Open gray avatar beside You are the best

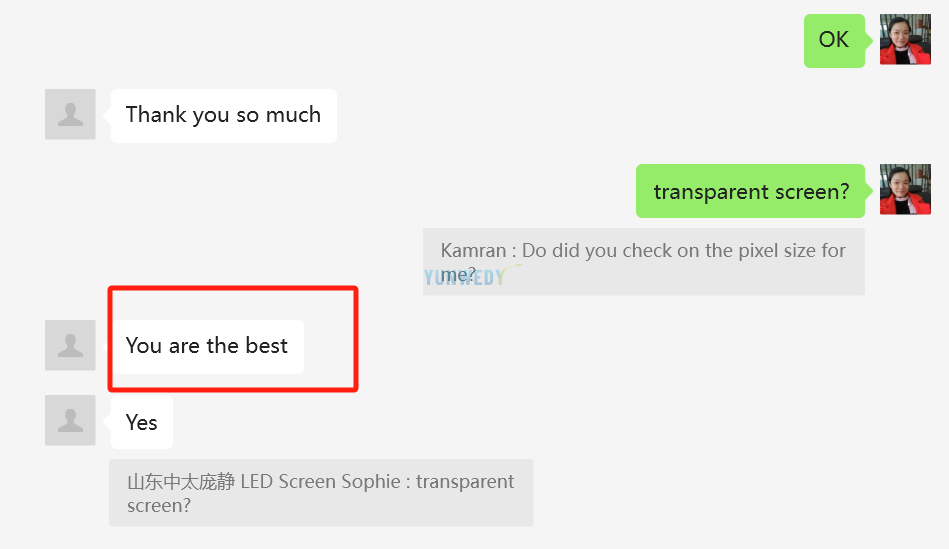click(x=70, y=345)
